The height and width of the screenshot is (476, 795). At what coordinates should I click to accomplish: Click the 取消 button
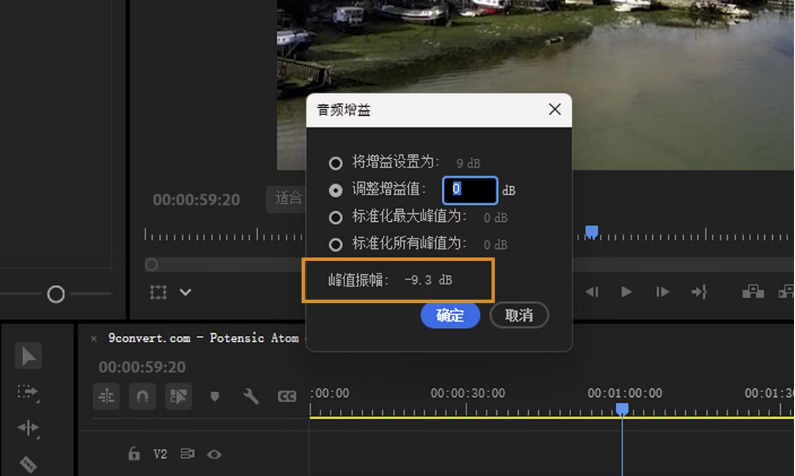519,315
